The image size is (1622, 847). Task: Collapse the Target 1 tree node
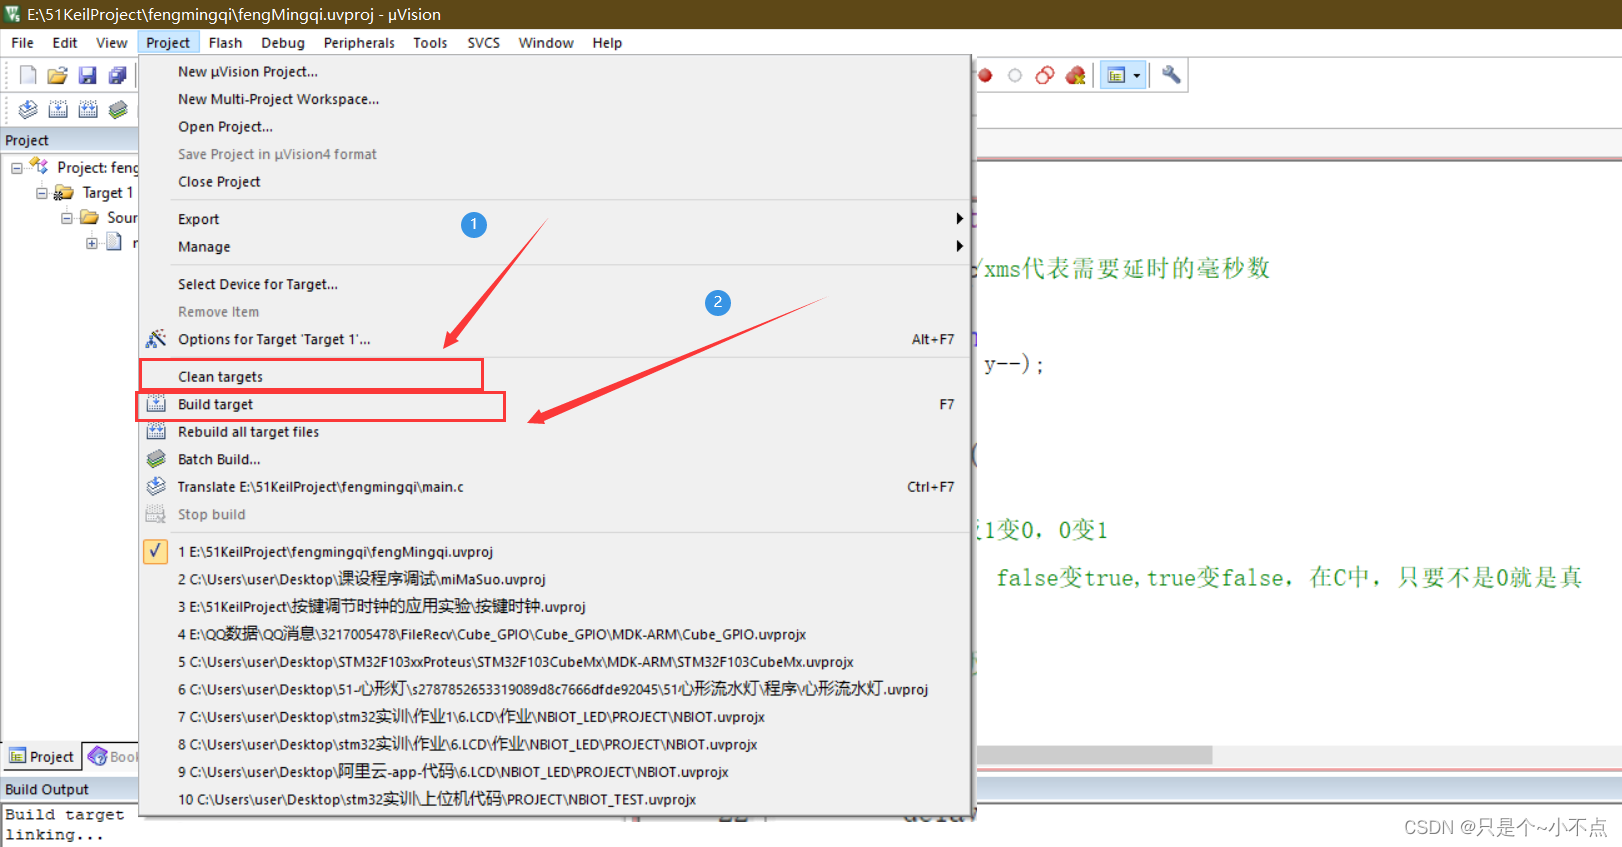42,193
